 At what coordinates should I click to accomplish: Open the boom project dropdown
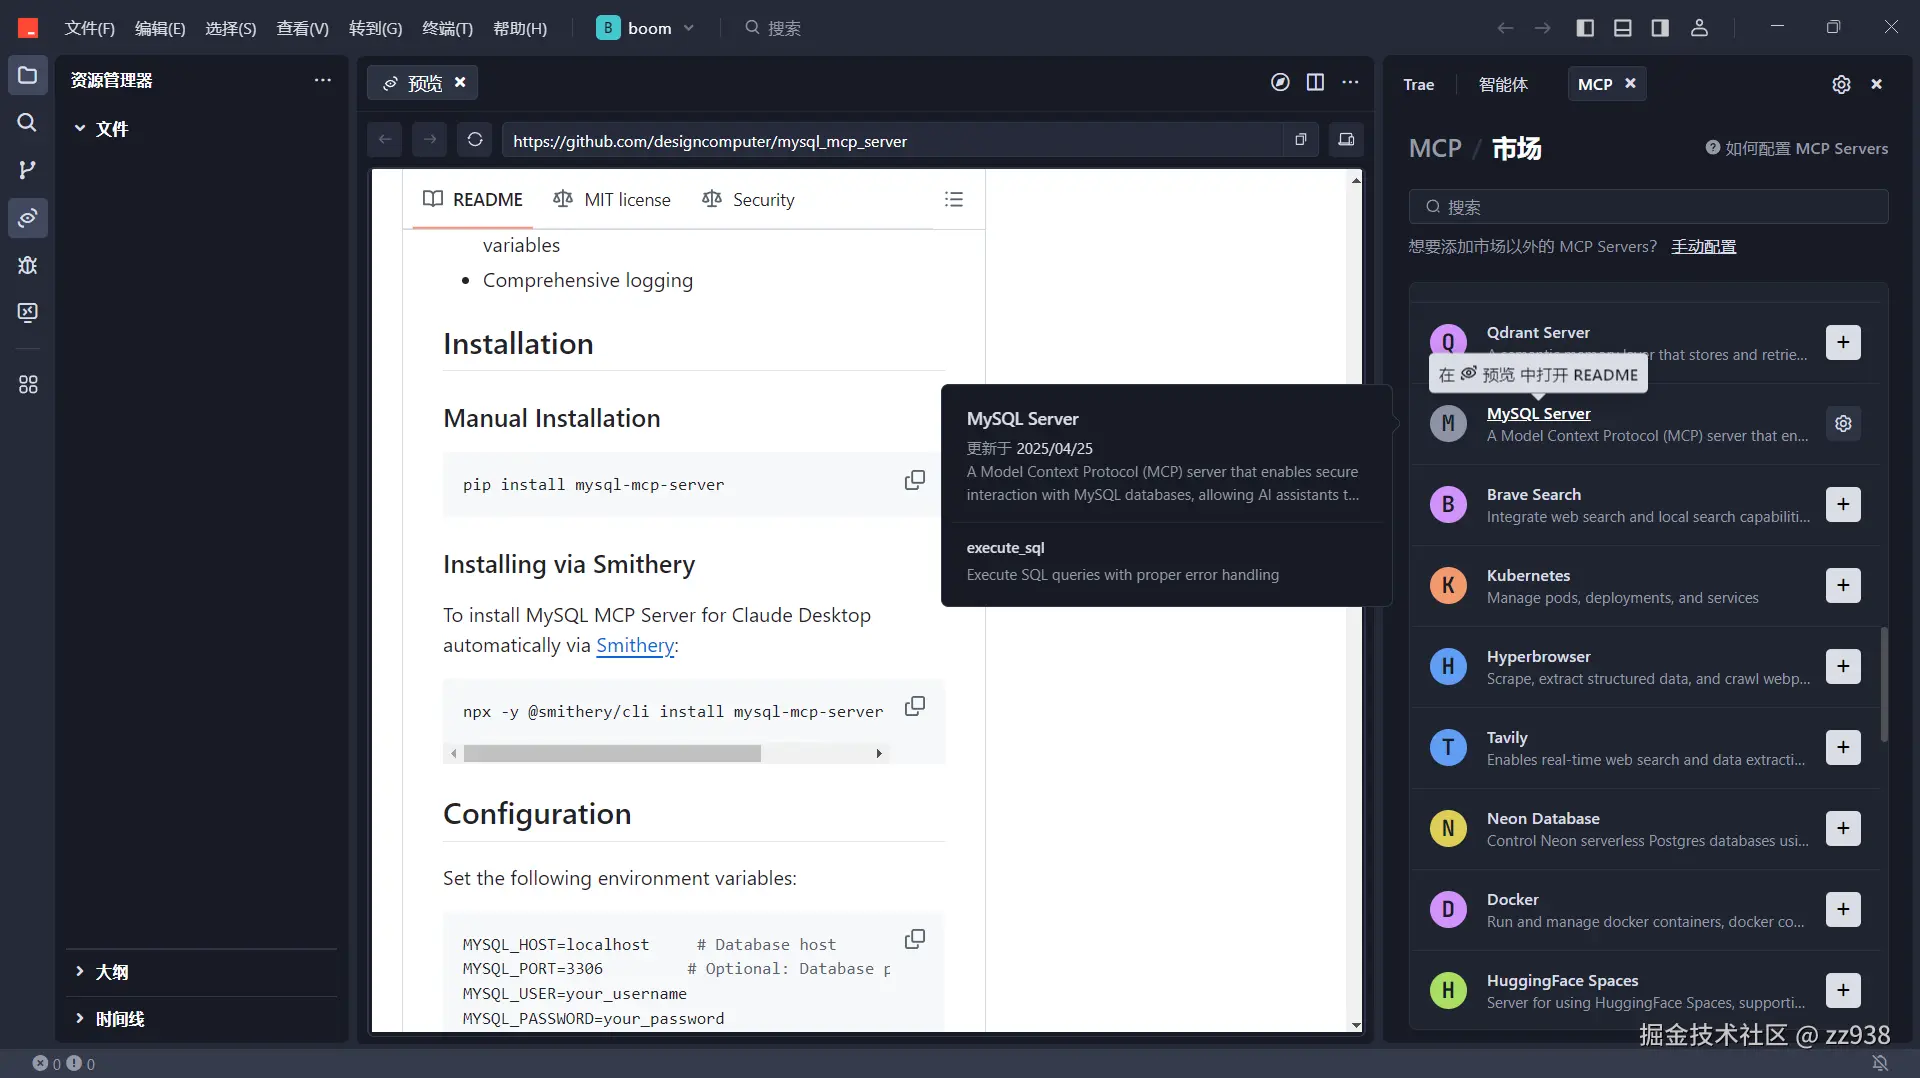[645, 28]
